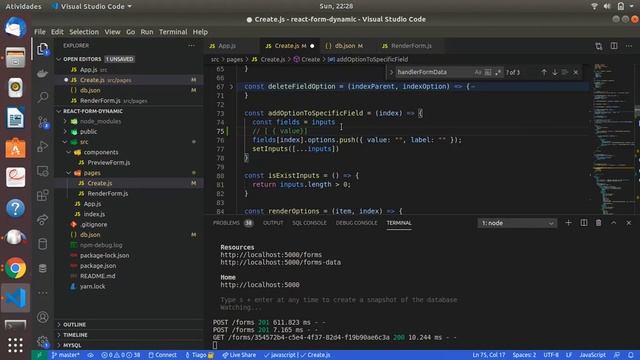Open Explorer more actions menu
Screen dimensions: 640x360
191,46
